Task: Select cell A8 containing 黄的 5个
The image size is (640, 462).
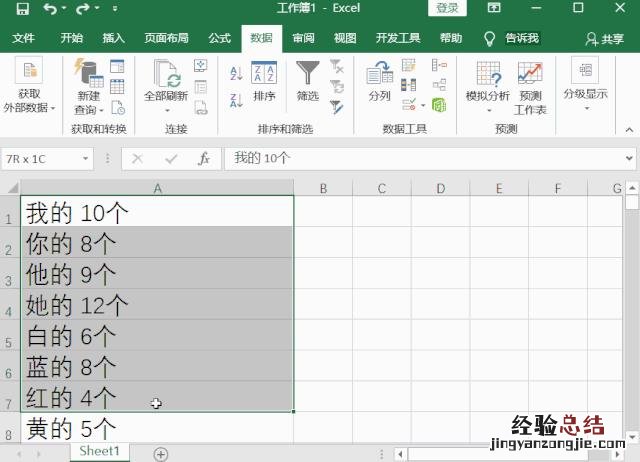Action: (x=156, y=429)
